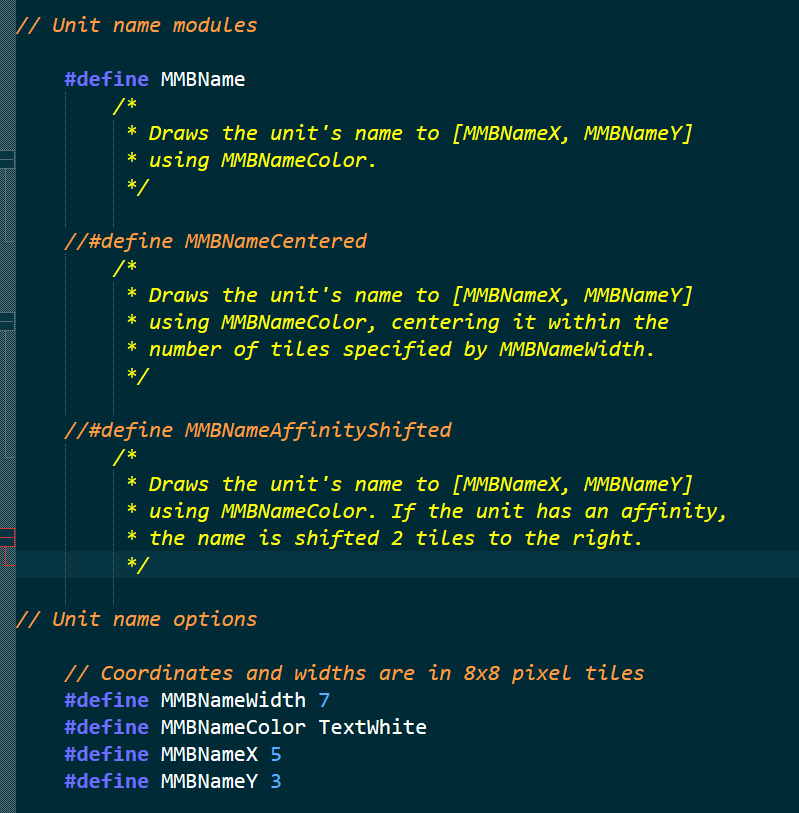Collapse the fold marker beside the MMBNameCentered comment block
The height and width of the screenshot is (813, 799).
(x=7, y=321)
